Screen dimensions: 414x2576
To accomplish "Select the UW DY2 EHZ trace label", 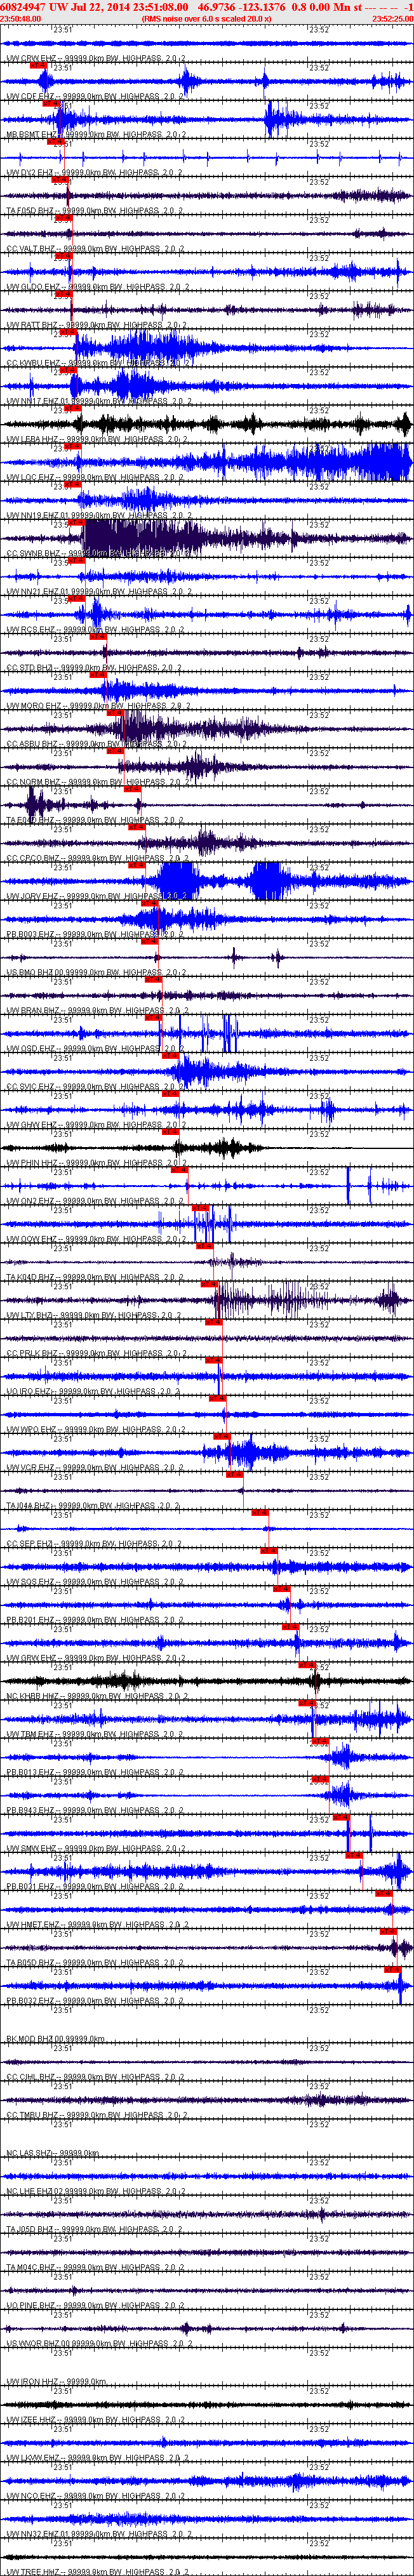I will [95, 173].
